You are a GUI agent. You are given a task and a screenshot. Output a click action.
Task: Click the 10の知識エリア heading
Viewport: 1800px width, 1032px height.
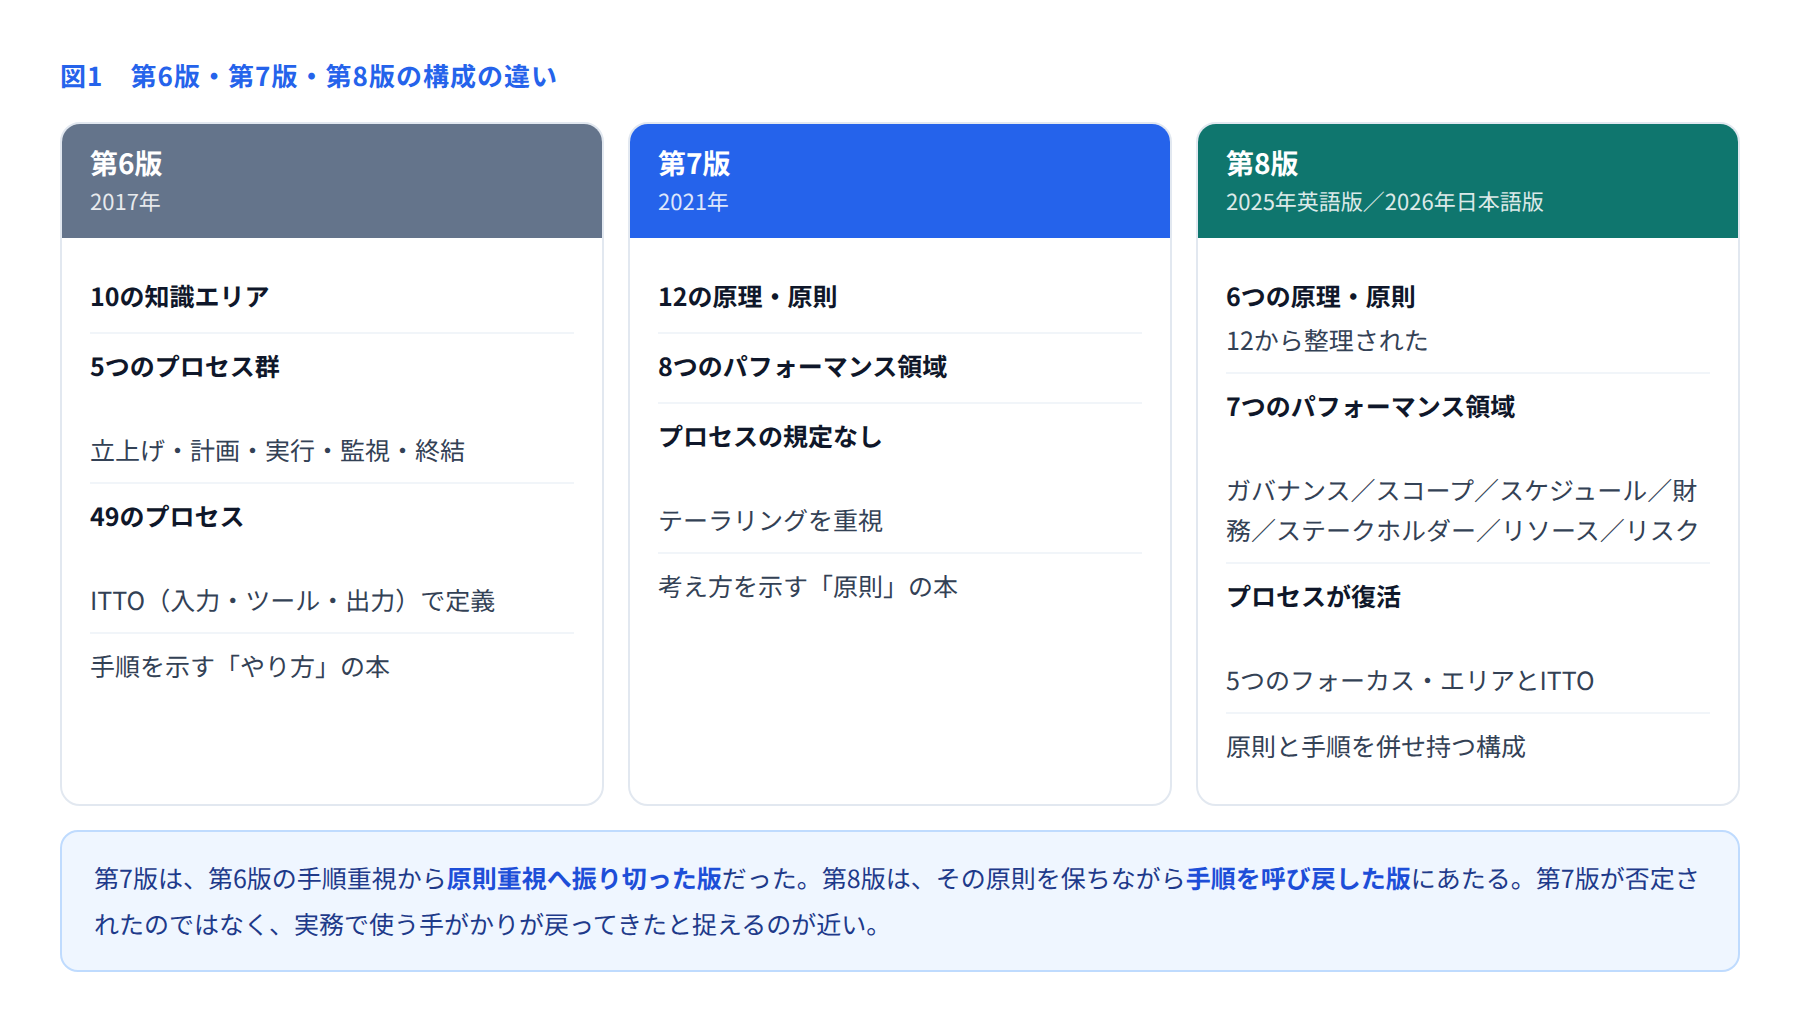pyautogui.click(x=180, y=297)
